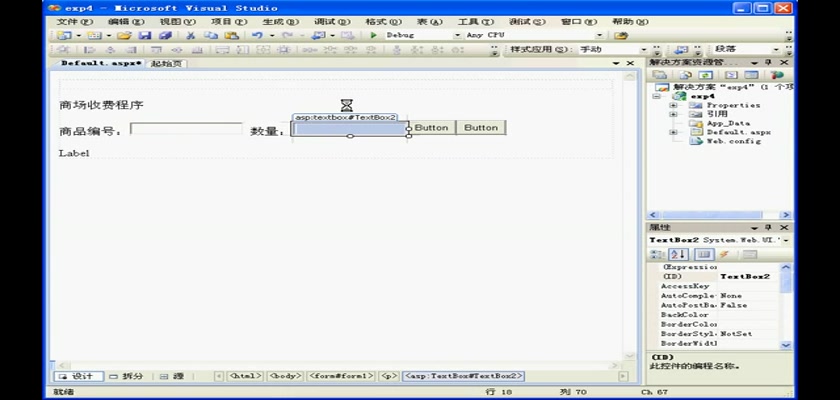Switch to Design view (设计)

76,377
